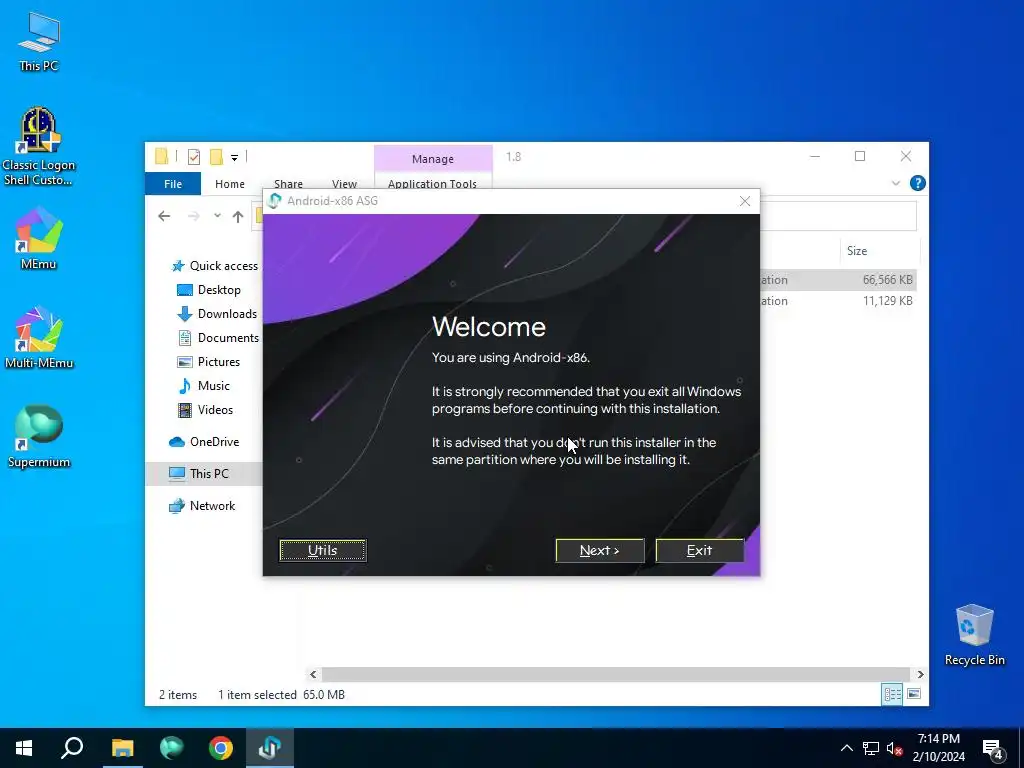Viewport: 1024px width, 768px height.
Task: Open Classic Logon Shell Customizer shortcut
Action: [x=39, y=146]
